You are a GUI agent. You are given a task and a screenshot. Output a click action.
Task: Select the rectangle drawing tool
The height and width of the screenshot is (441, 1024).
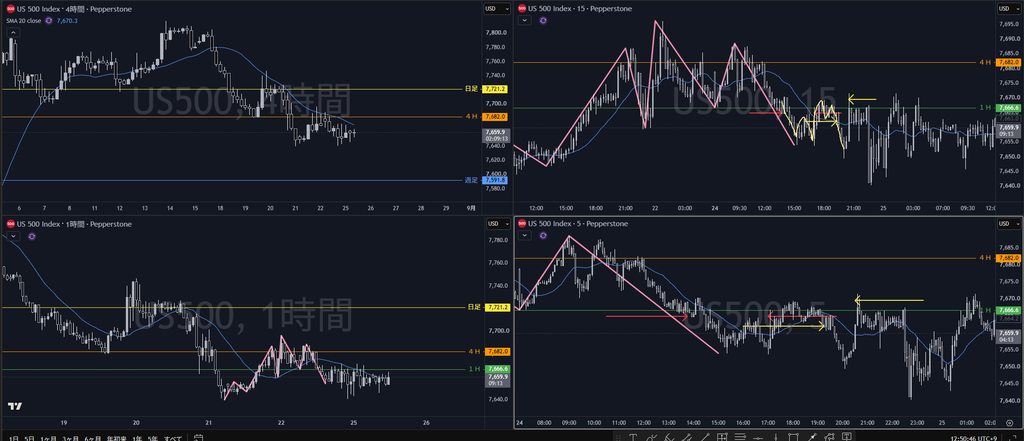click(x=793, y=437)
